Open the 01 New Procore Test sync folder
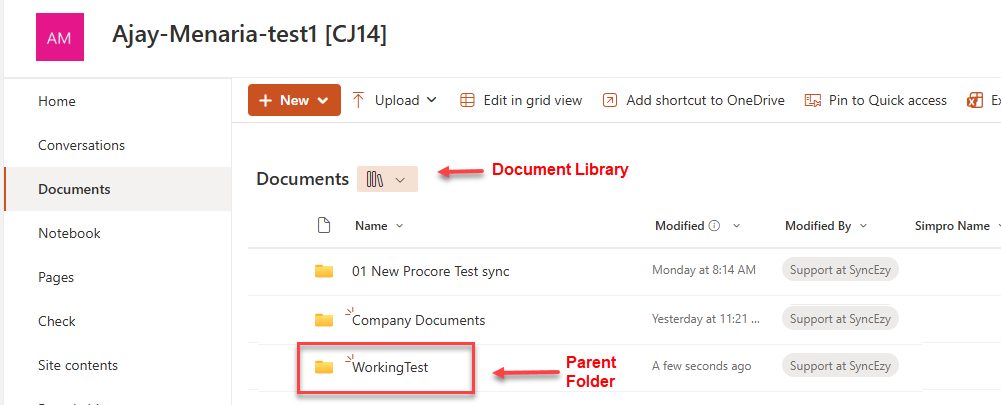The height and width of the screenshot is (405, 1001). [430, 271]
